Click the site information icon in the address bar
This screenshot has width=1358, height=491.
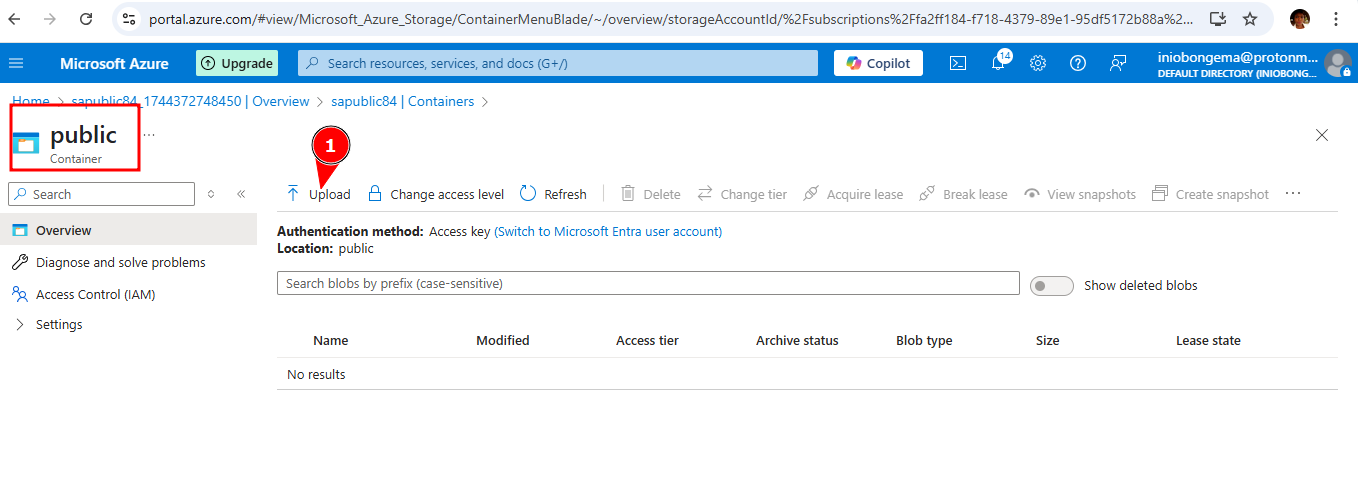point(129,19)
